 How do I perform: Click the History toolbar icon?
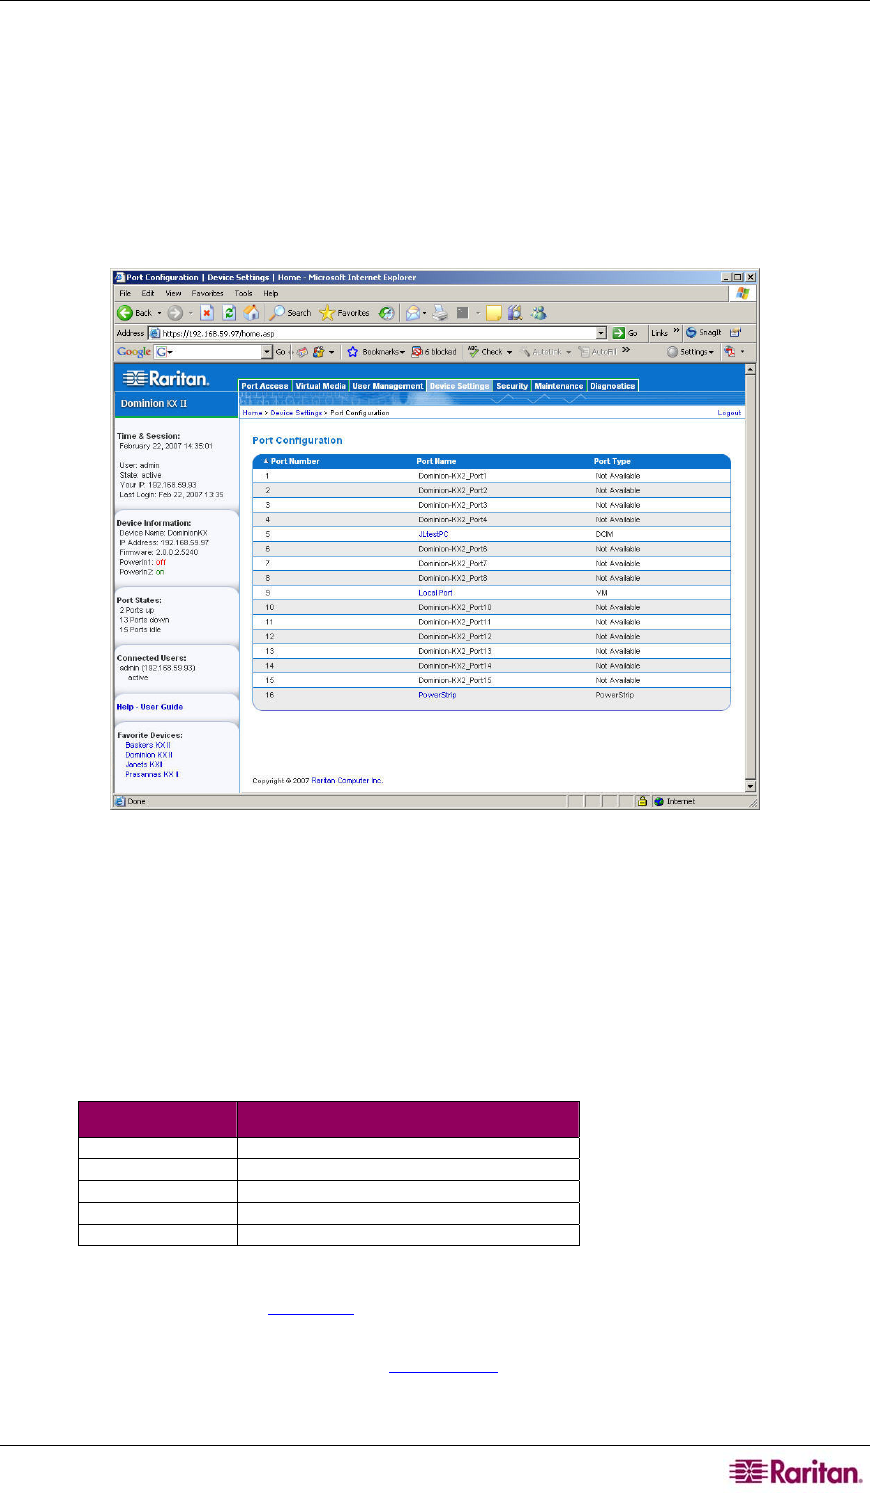[x=386, y=313]
